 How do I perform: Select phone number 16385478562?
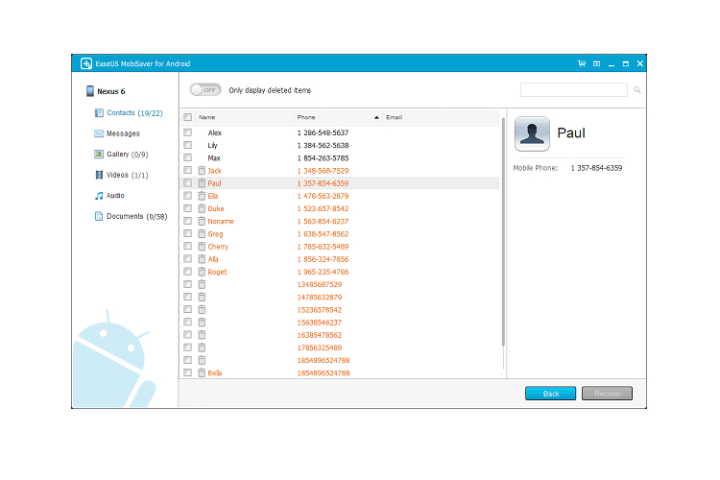(x=320, y=335)
